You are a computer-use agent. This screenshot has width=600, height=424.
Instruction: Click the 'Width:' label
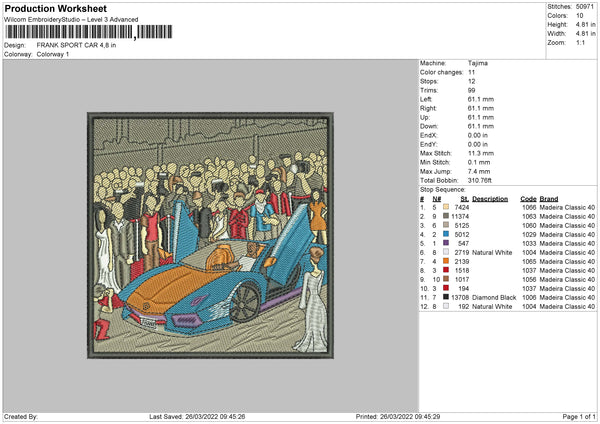[x=556, y=34]
